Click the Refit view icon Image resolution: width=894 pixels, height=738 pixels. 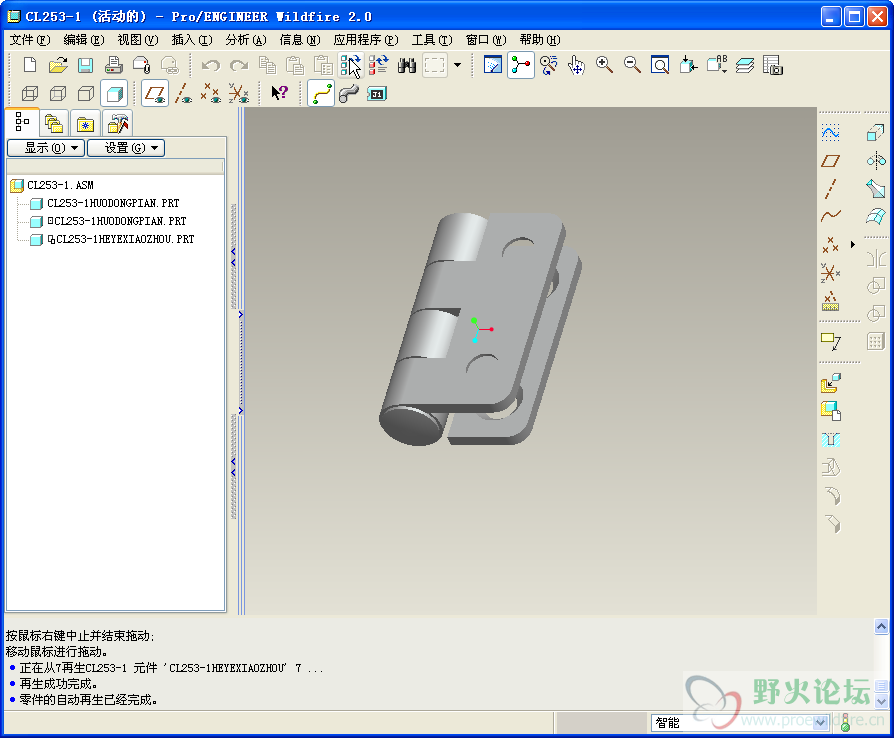(x=660, y=65)
